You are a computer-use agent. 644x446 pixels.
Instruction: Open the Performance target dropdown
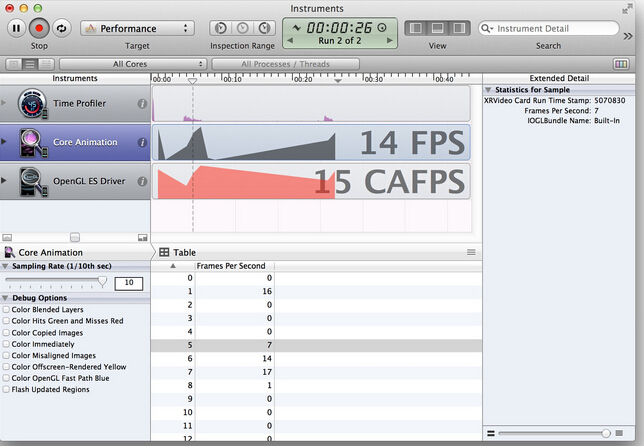(x=137, y=29)
